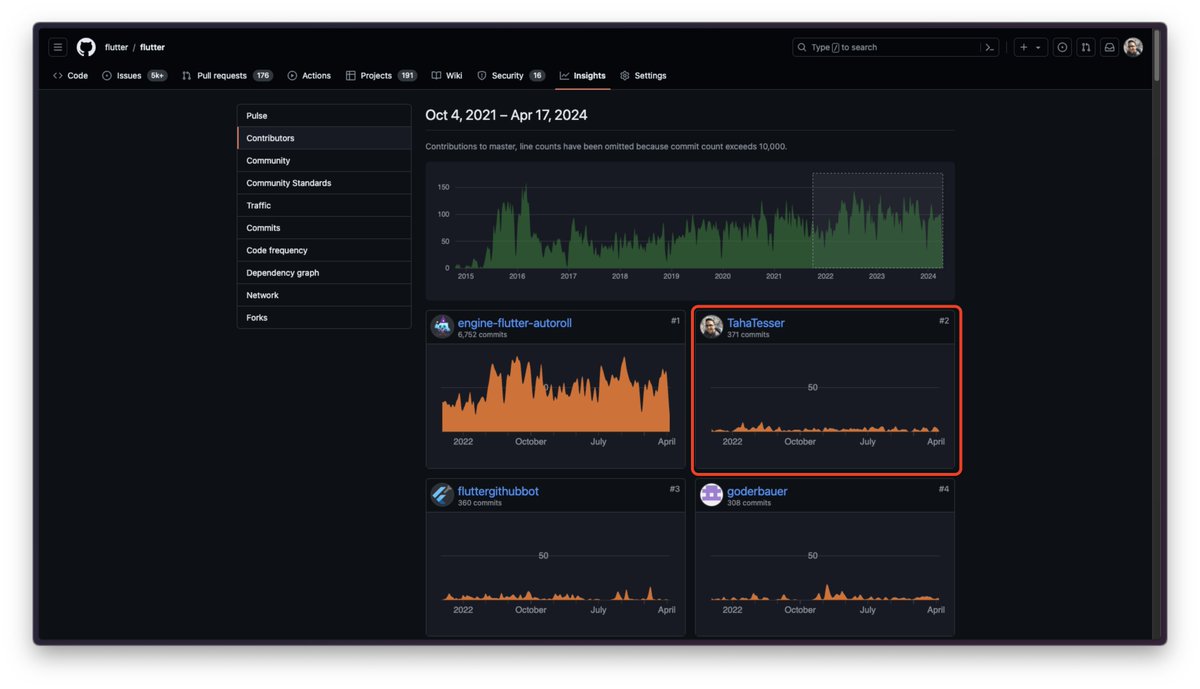Open the command palette icon

[x=989, y=47]
